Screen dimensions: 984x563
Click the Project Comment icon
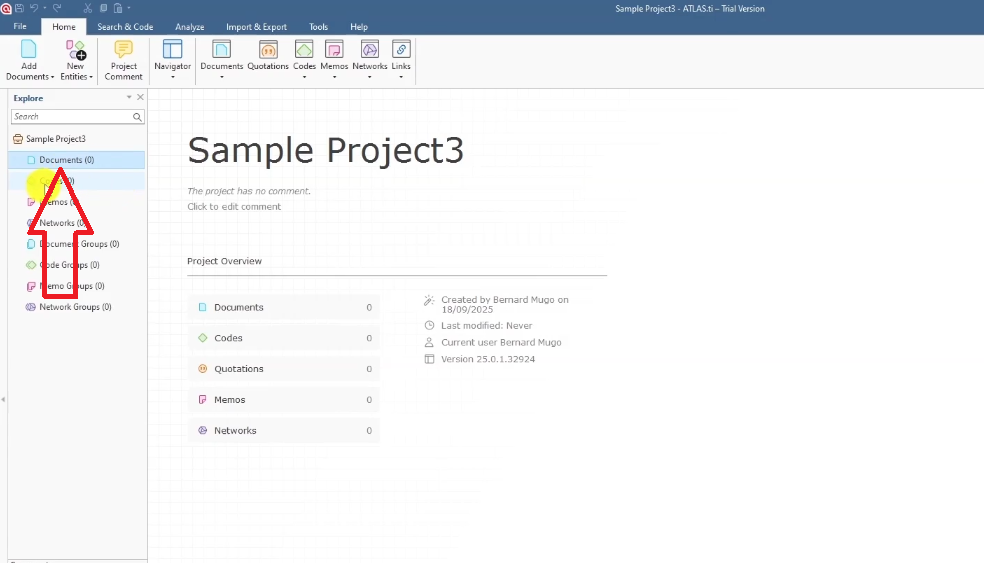[124, 51]
